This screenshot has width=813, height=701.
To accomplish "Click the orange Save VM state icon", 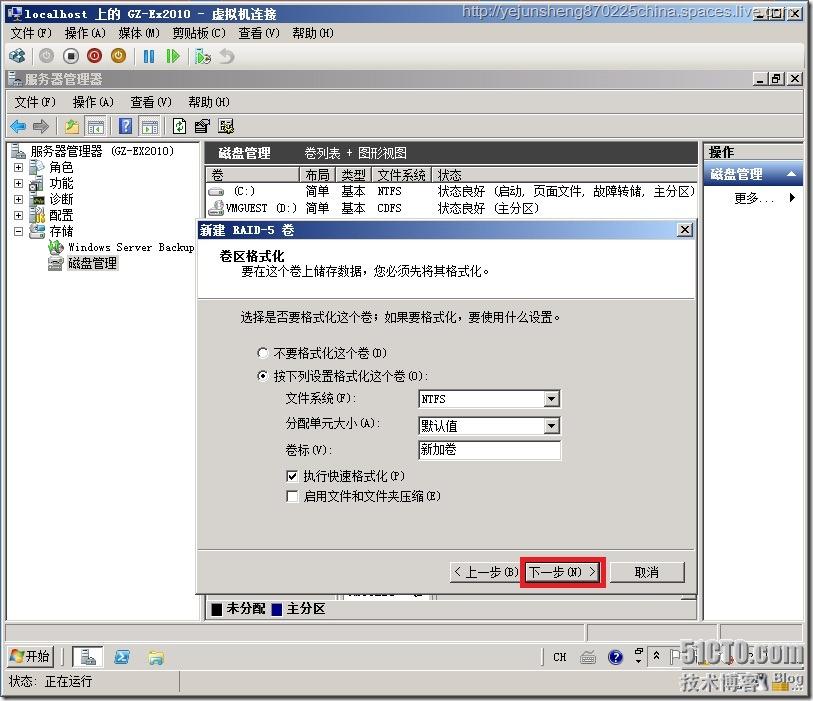I will coord(118,56).
